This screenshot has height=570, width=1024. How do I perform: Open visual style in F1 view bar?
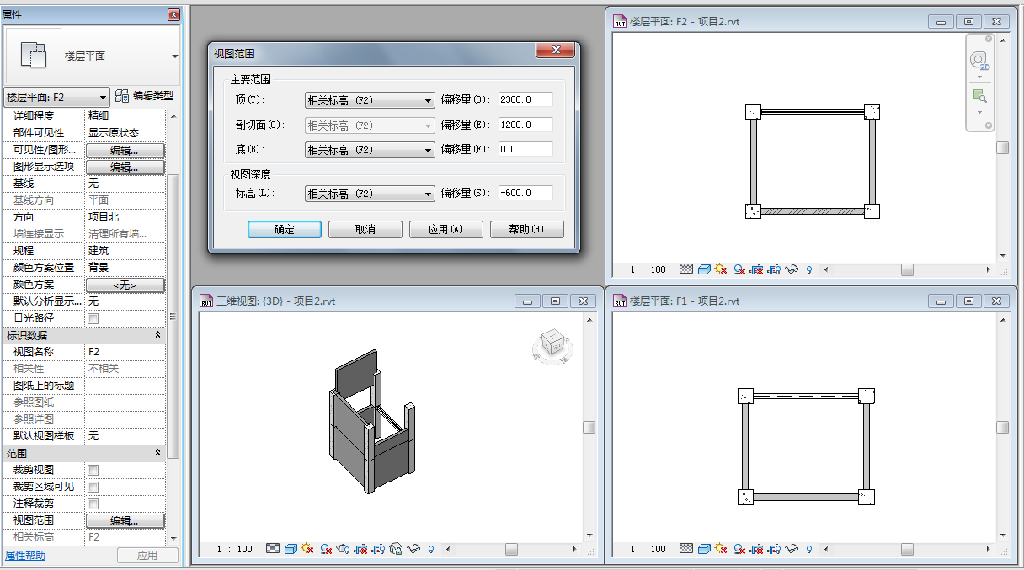704,548
